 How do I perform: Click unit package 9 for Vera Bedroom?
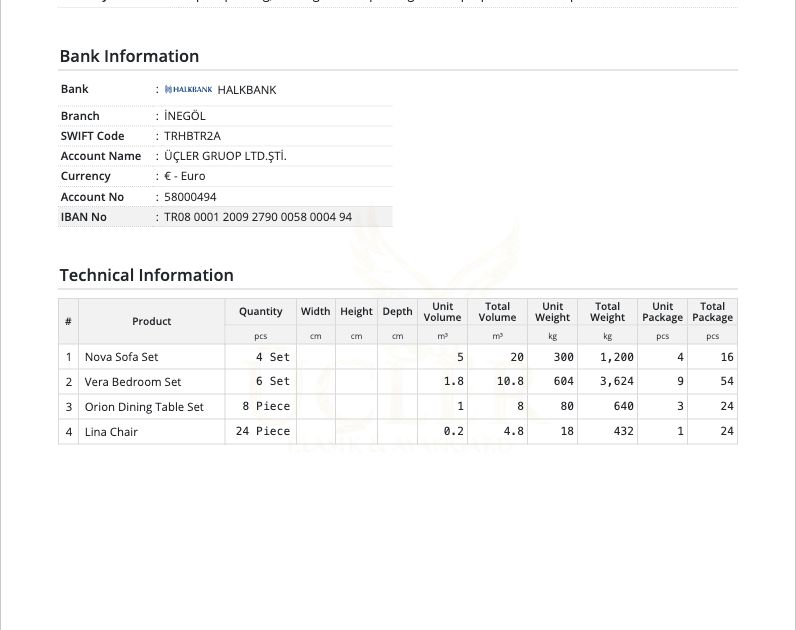tap(680, 381)
